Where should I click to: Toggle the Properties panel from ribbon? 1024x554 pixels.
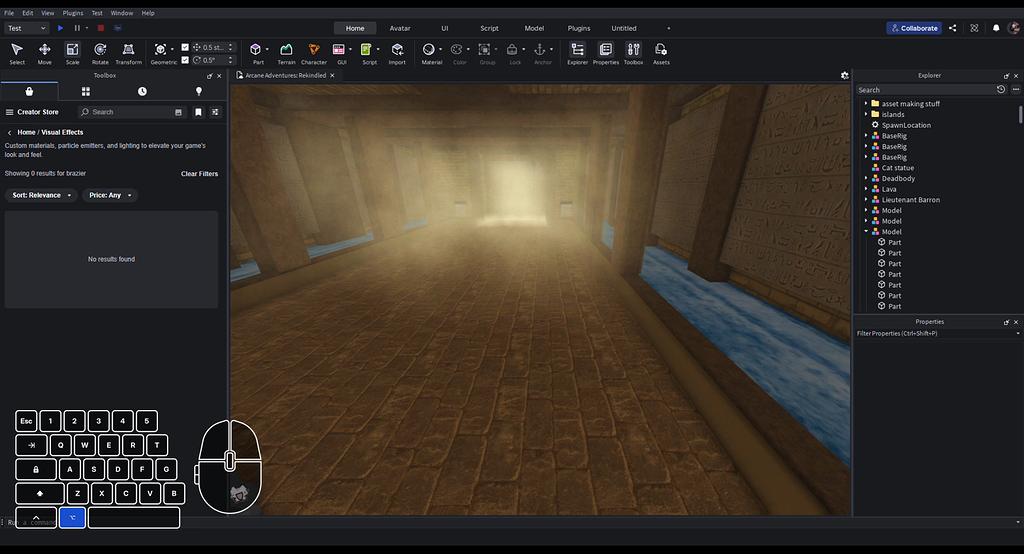click(x=605, y=53)
